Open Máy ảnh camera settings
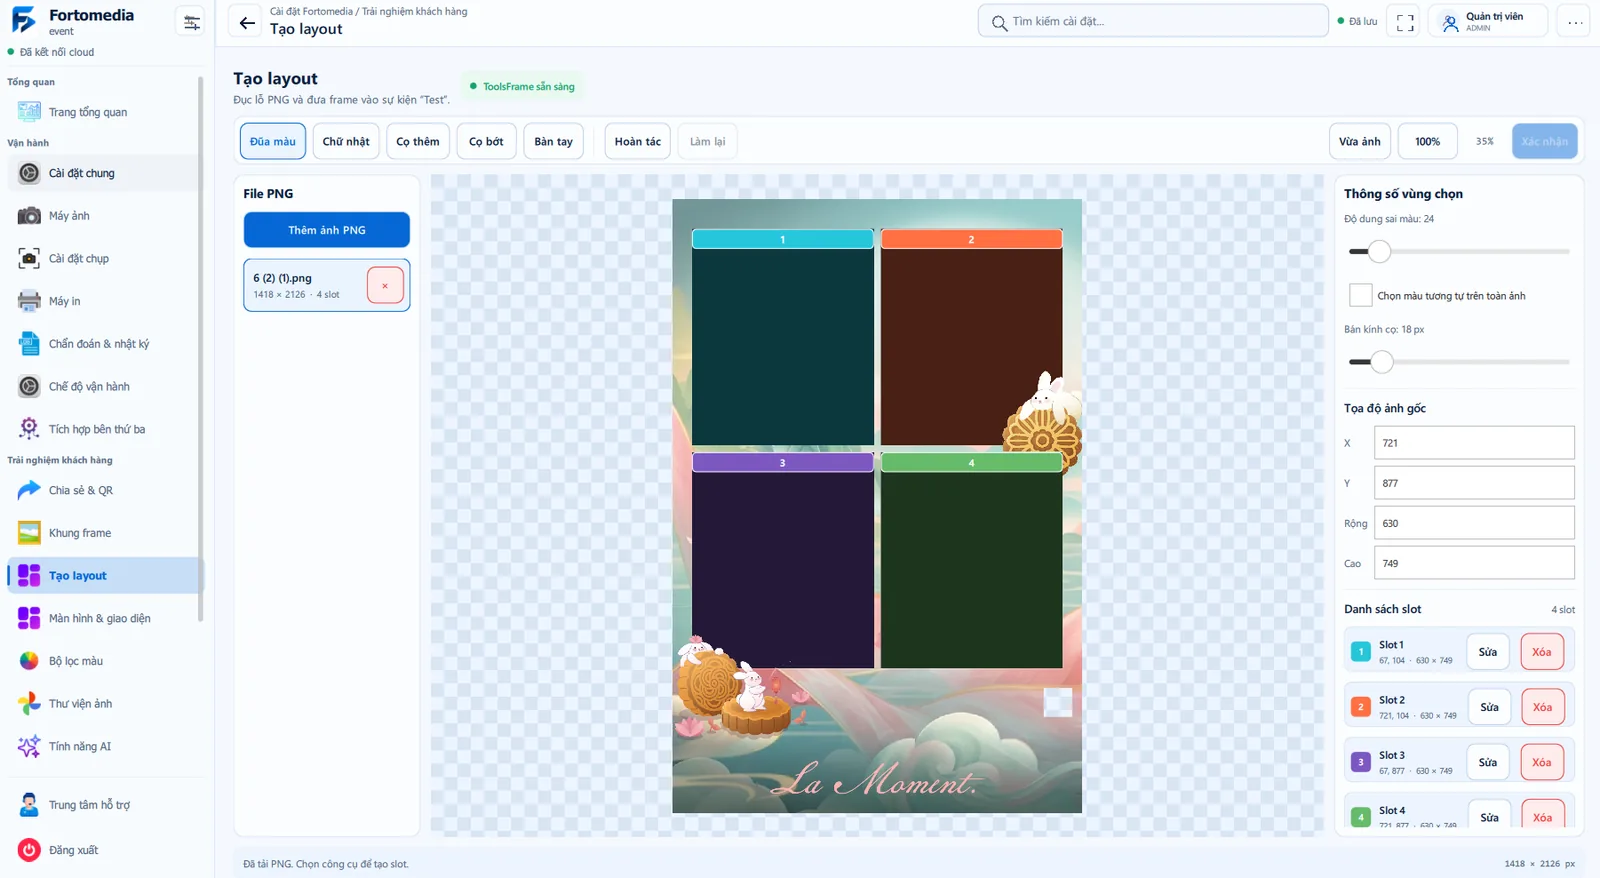 104,216
